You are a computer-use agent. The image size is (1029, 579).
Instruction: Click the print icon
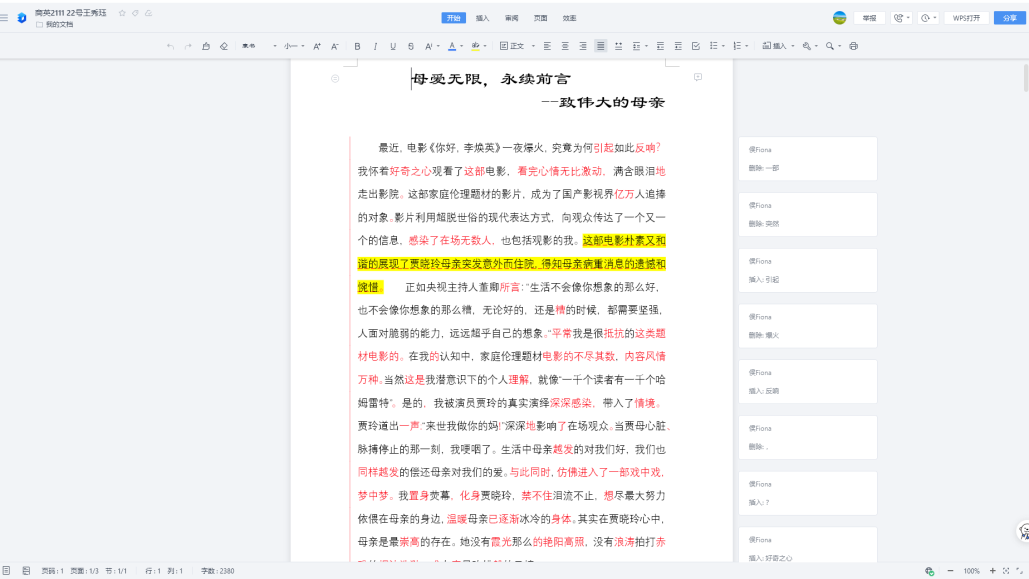tap(853, 46)
